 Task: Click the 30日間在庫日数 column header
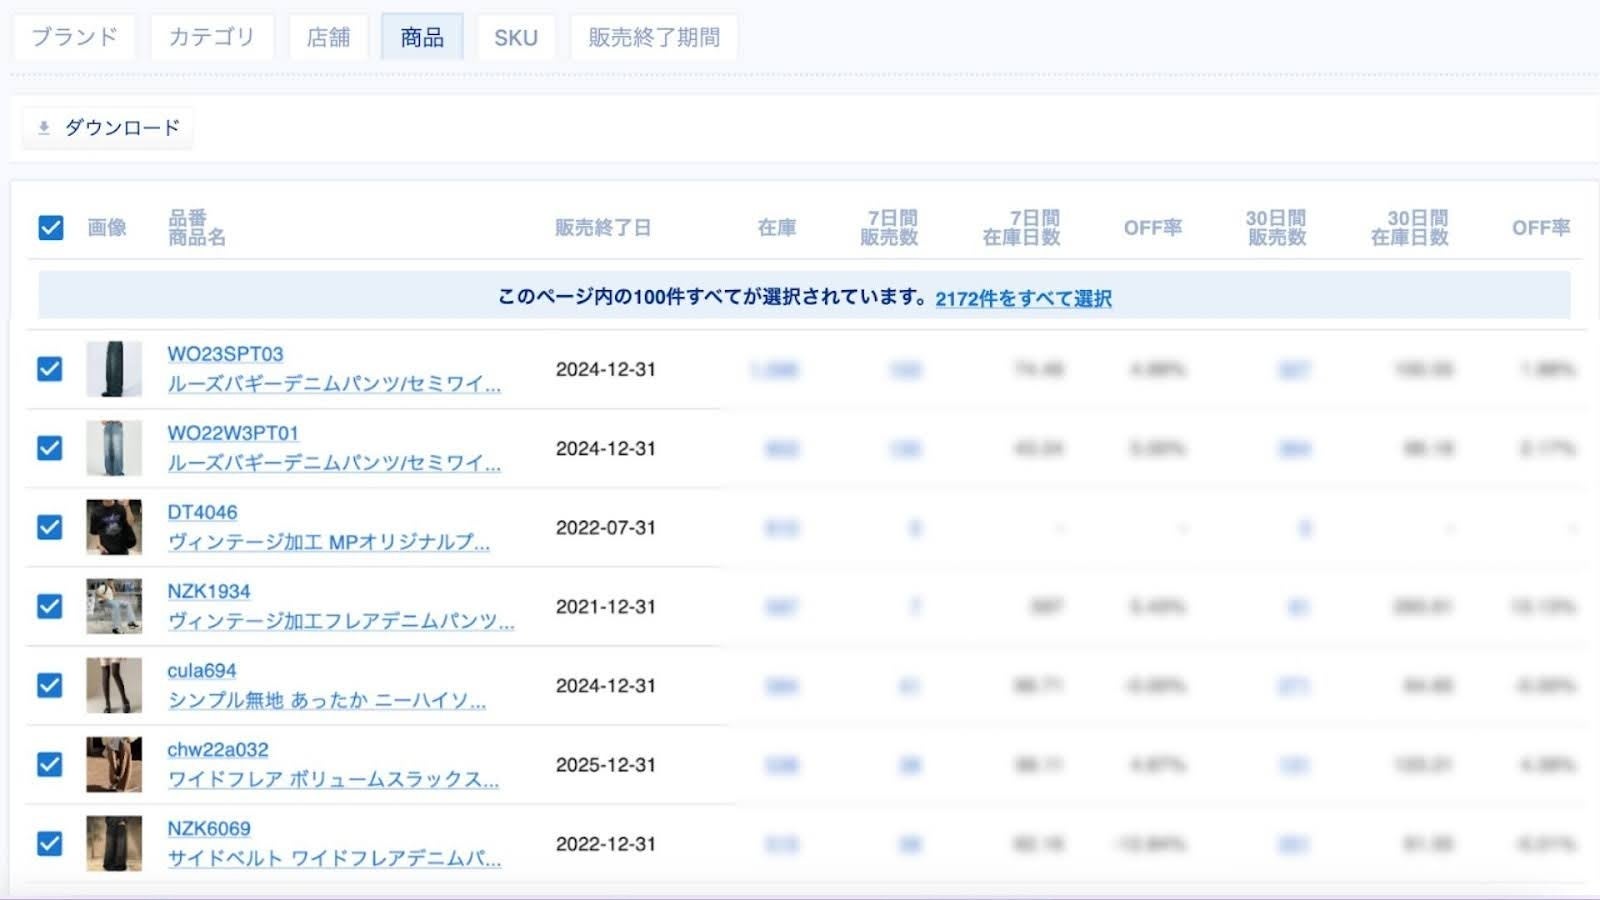point(1409,228)
